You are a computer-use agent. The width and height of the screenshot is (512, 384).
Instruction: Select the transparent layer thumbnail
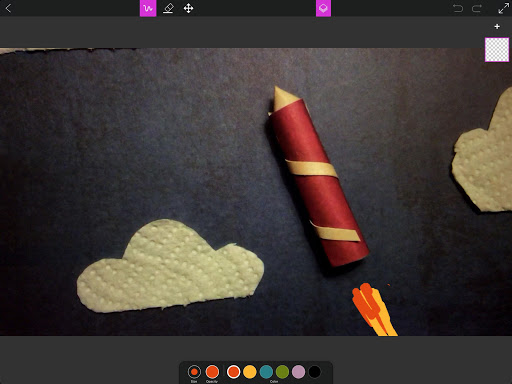click(x=497, y=50)
